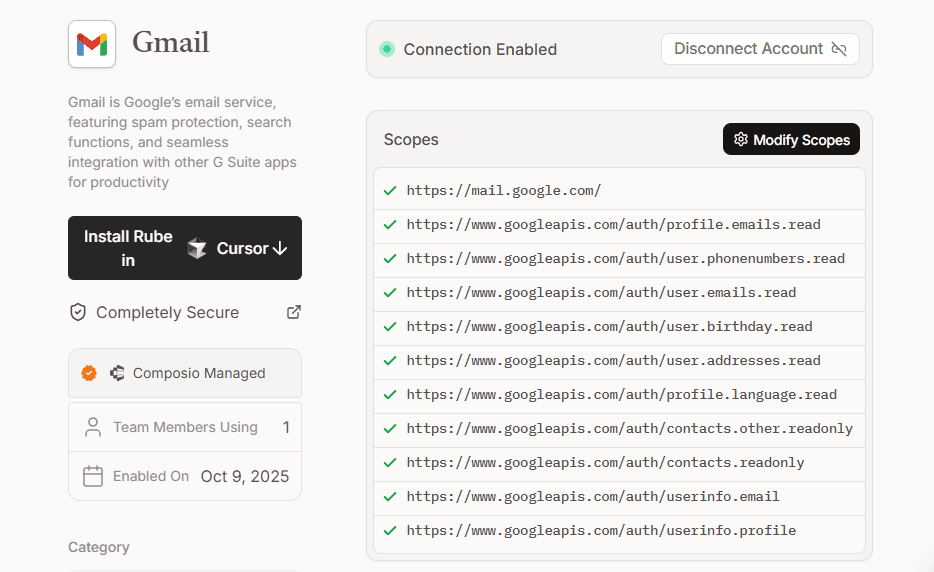The height and width of the screenshot is (572, 934).
Task: Click the unlink icon in Disconnect Account
Action: point(839,49)
